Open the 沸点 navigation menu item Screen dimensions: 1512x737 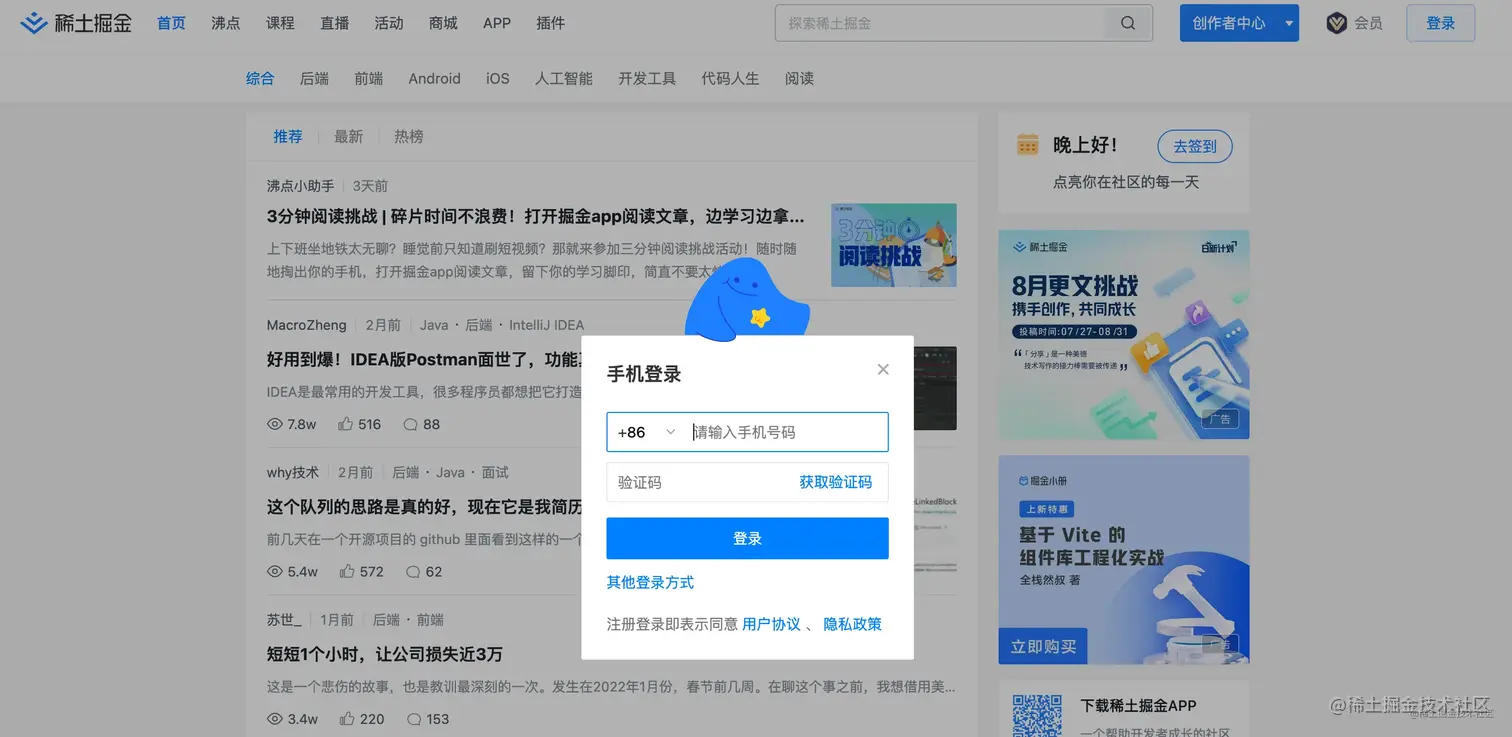[225, 22]
